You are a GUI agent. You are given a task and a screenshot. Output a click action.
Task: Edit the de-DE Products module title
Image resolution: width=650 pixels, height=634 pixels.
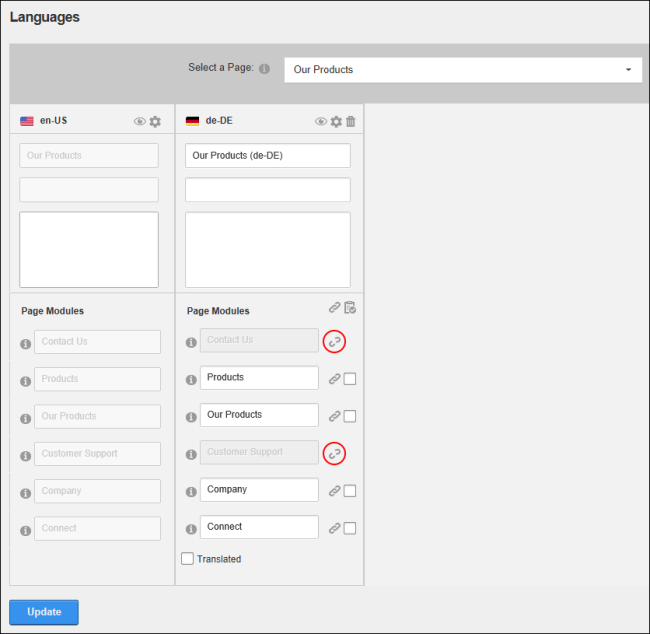click(x=260, y=378)
